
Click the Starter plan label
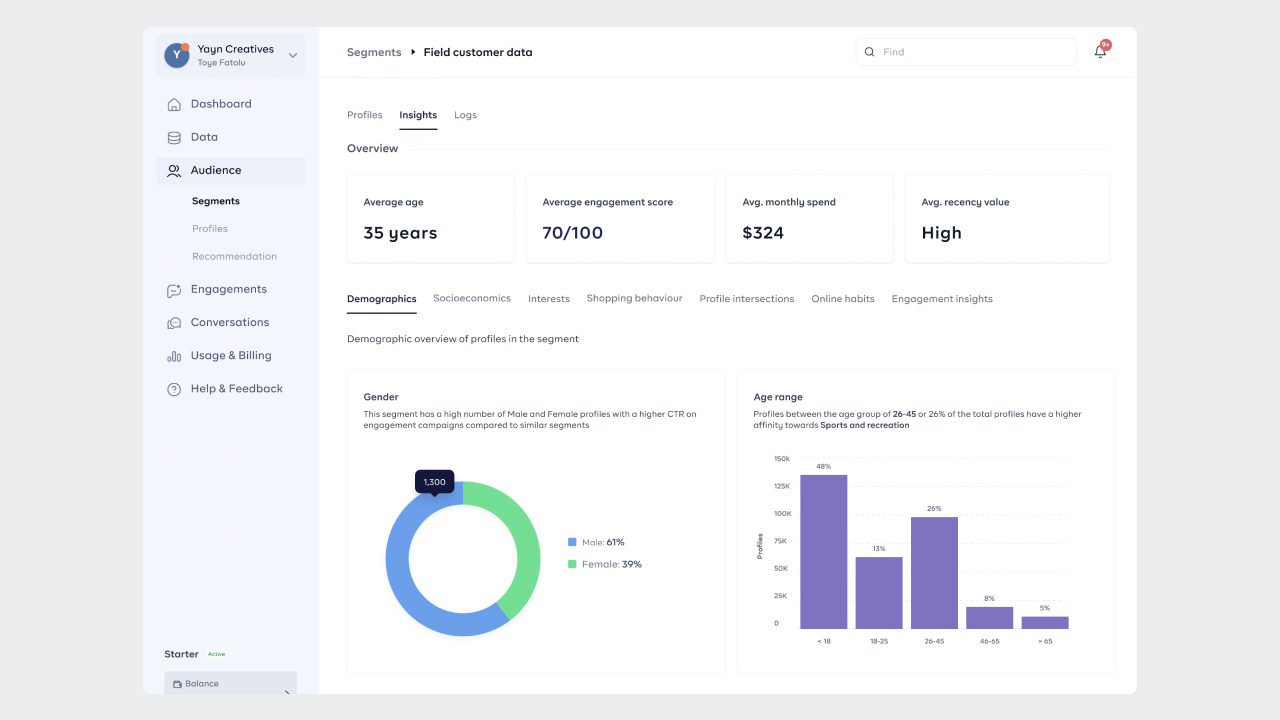click(182, 654)
